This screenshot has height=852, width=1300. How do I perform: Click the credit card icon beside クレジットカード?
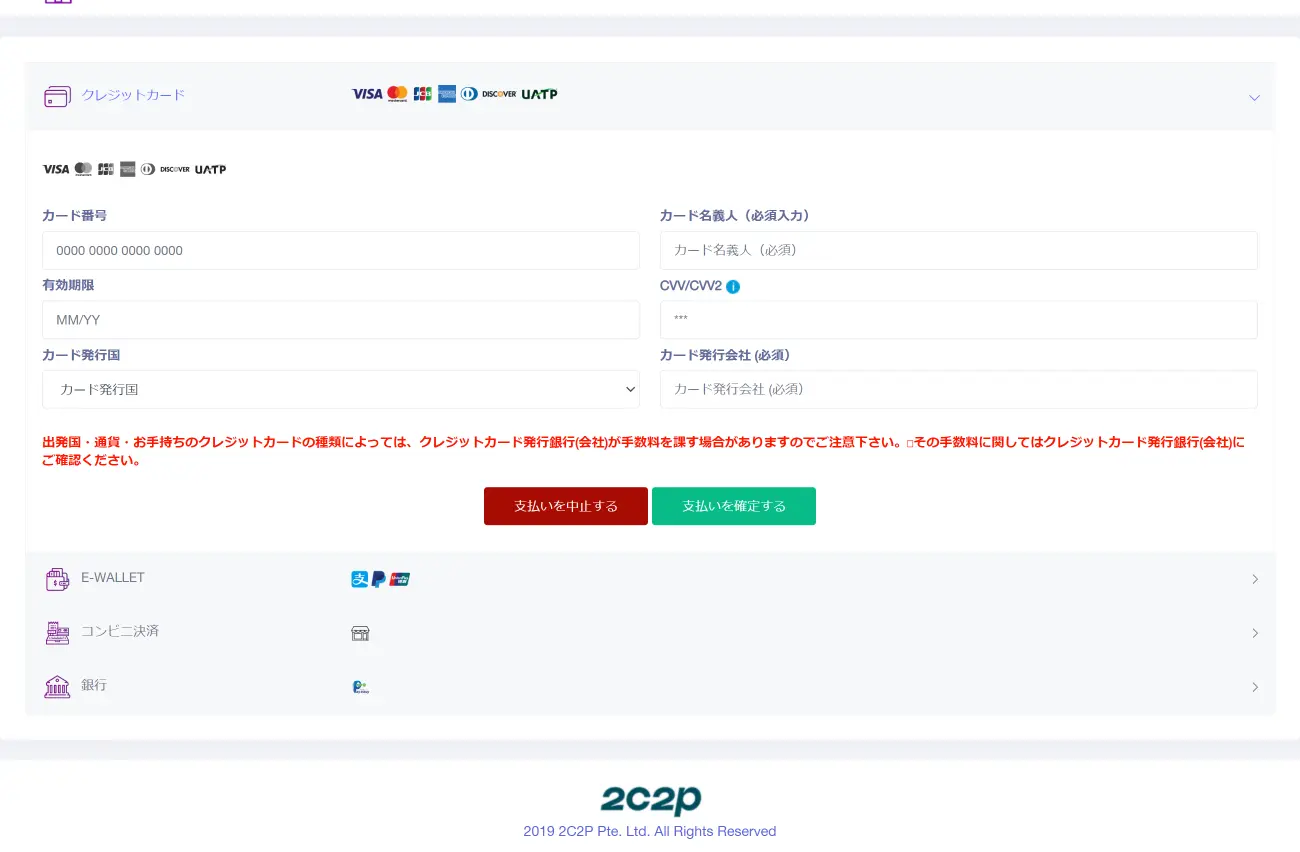[57, 97]
